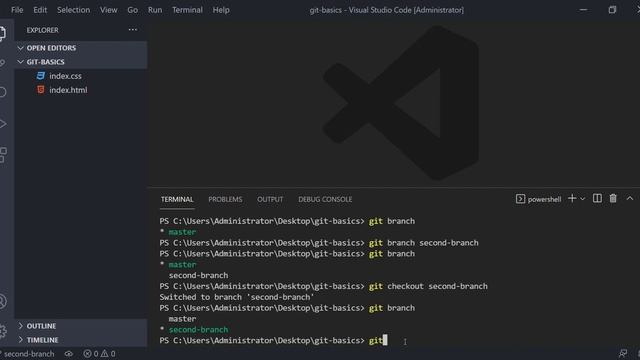Kill the terminal with trash icon
640x360 pixels.
613,198
